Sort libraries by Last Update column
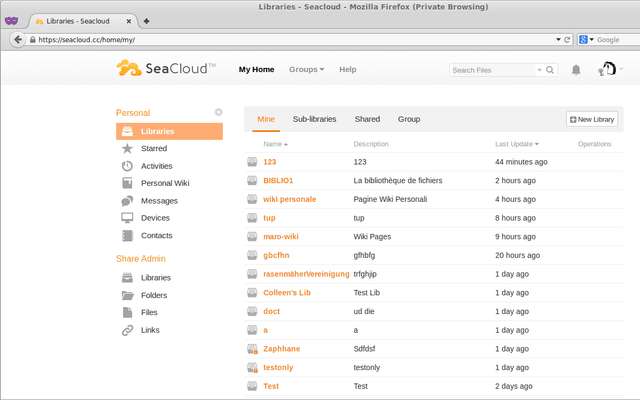 [517, 144]
